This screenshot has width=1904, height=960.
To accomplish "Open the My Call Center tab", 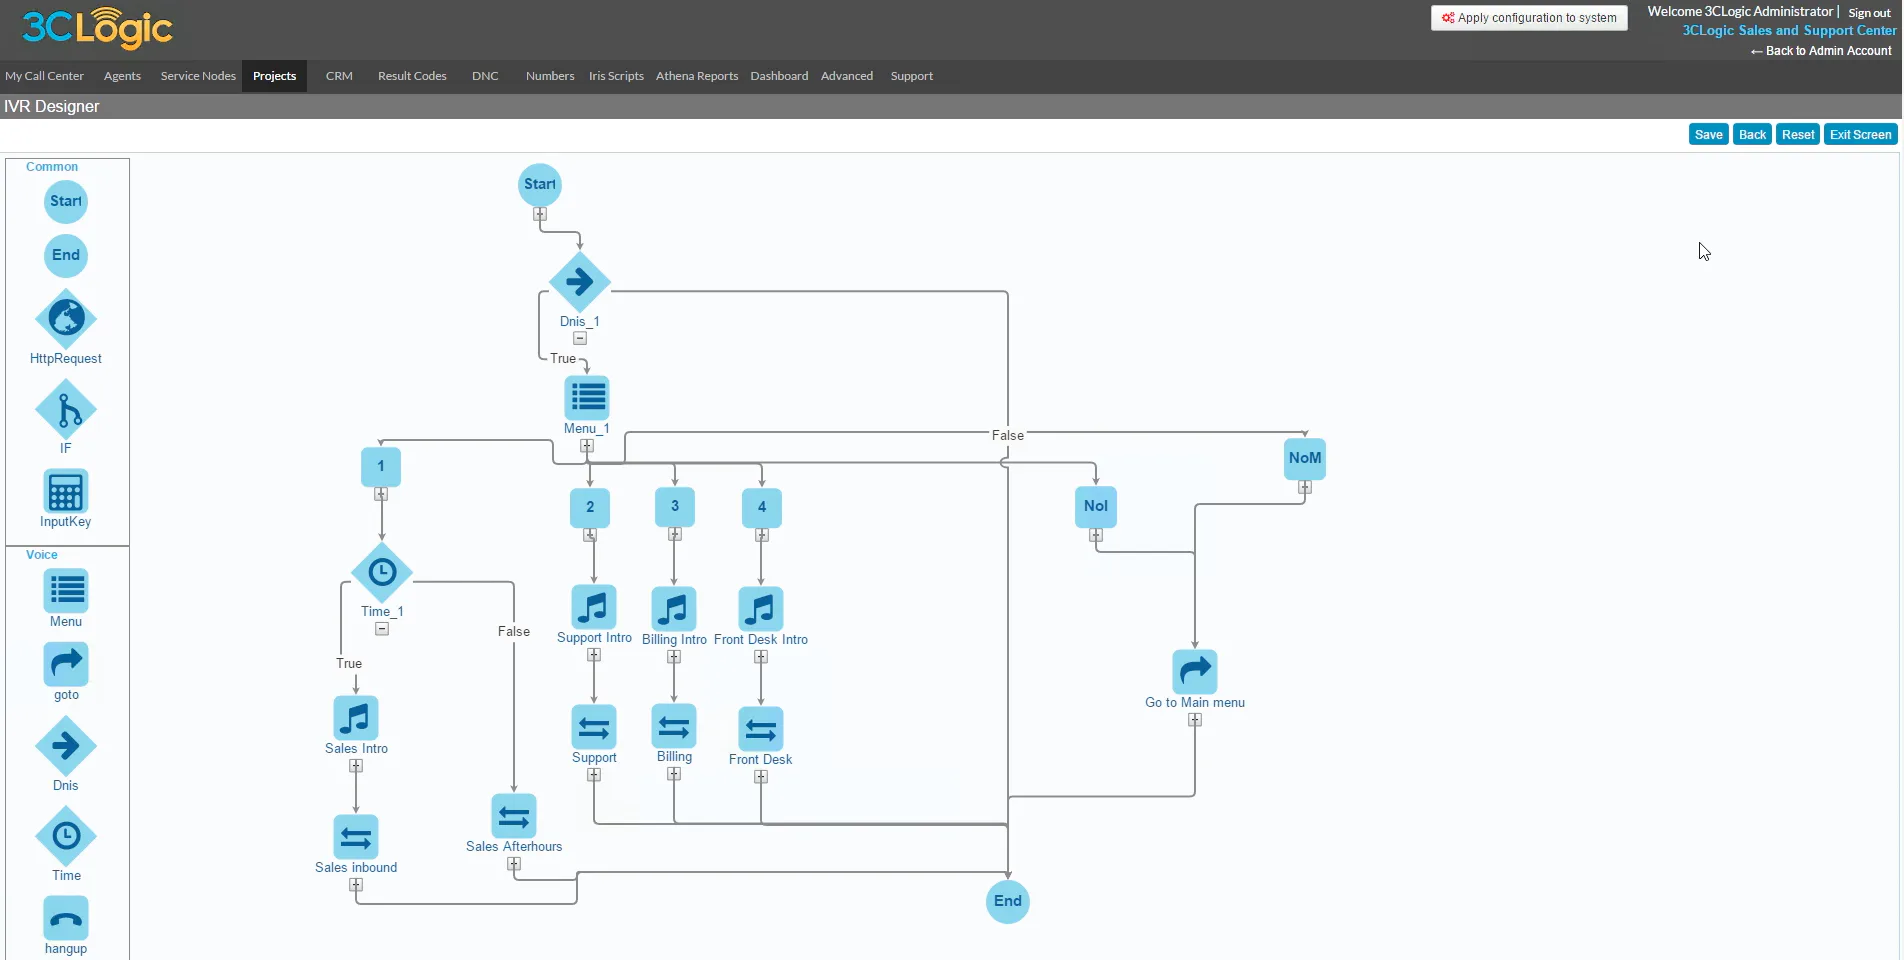I will tap(44, 76).
